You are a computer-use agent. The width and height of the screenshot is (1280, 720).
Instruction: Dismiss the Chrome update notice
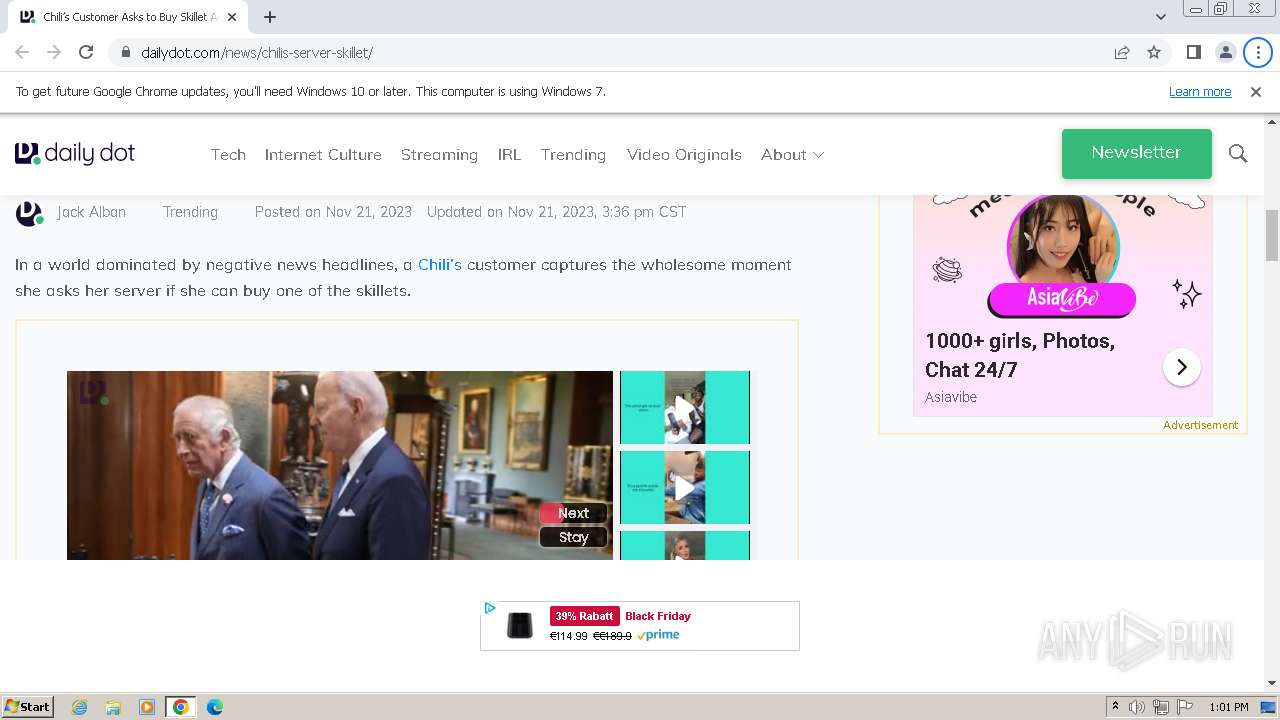(x=1256, y=91)
